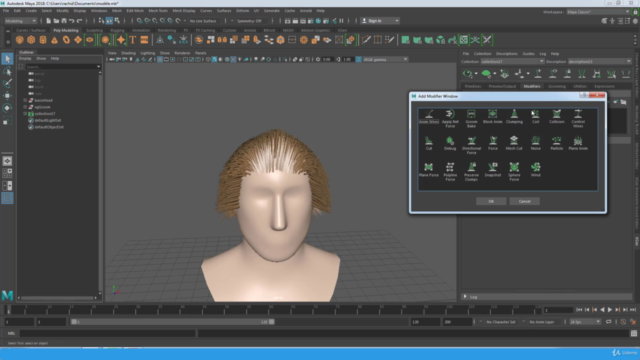Switch to the Grooming tab in XGen
The height and width of the screenshot is (360, 640).
(557, 87)
